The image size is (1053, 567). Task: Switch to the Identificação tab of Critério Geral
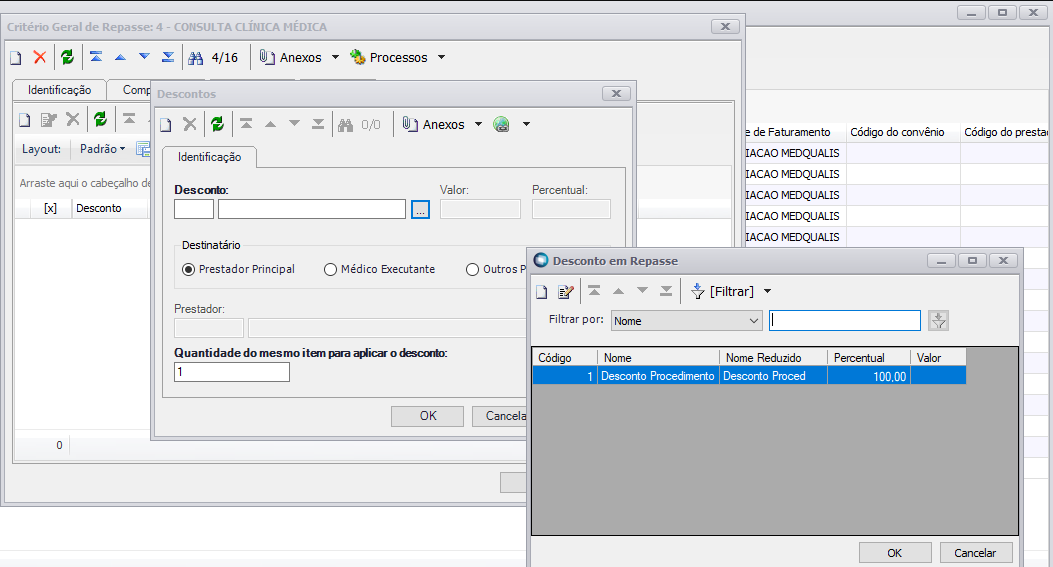coord(60,90)
